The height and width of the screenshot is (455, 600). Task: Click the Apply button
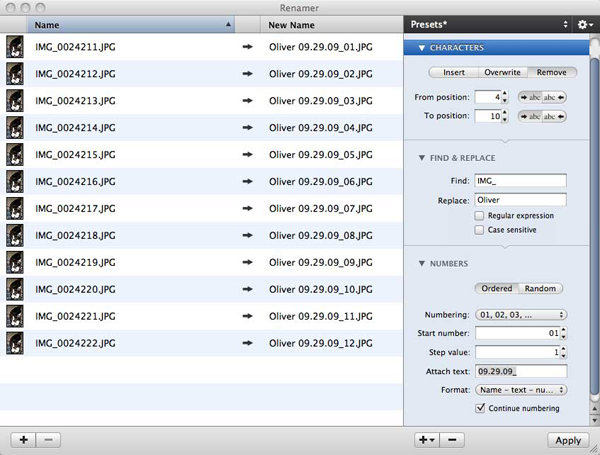[567, 440]
